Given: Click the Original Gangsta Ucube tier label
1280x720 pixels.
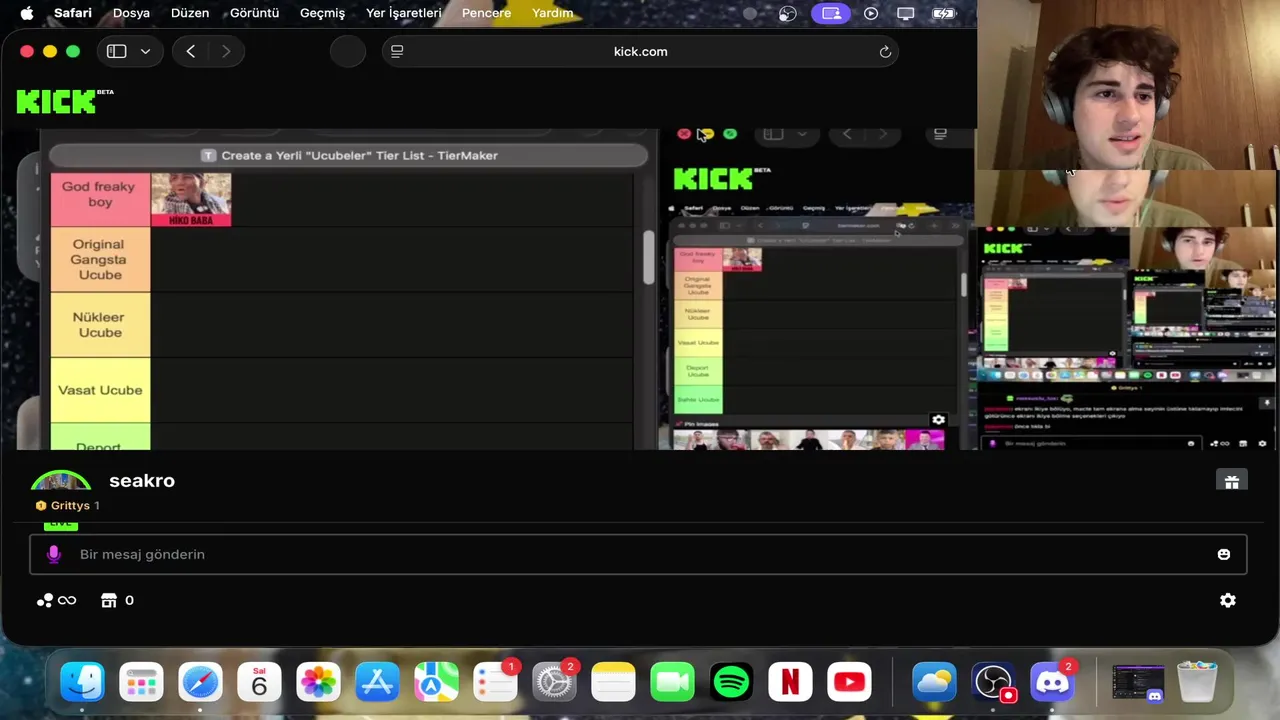Looking at the screenshot, I should (x=100, y=259).
